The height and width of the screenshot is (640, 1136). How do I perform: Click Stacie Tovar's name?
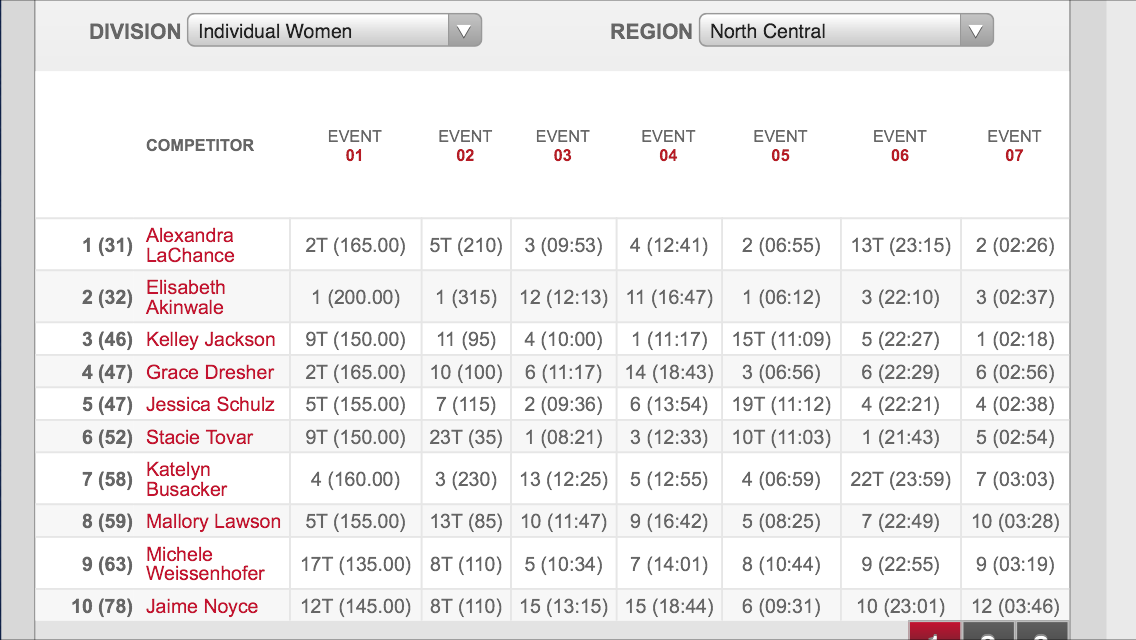[200, 437]
